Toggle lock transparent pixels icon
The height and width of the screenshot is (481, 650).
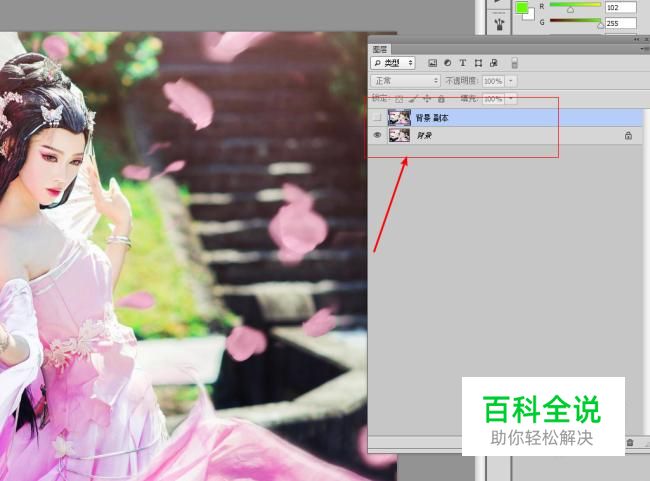[x=399, y=99]
